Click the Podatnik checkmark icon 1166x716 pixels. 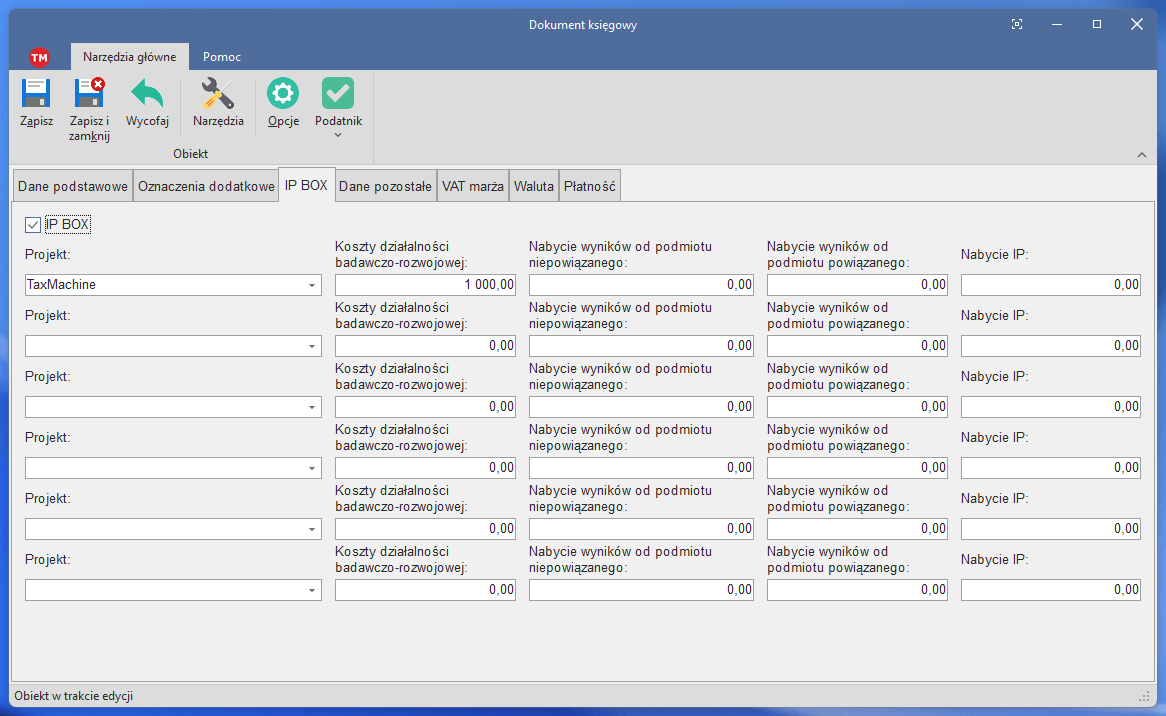pos(338,94)
